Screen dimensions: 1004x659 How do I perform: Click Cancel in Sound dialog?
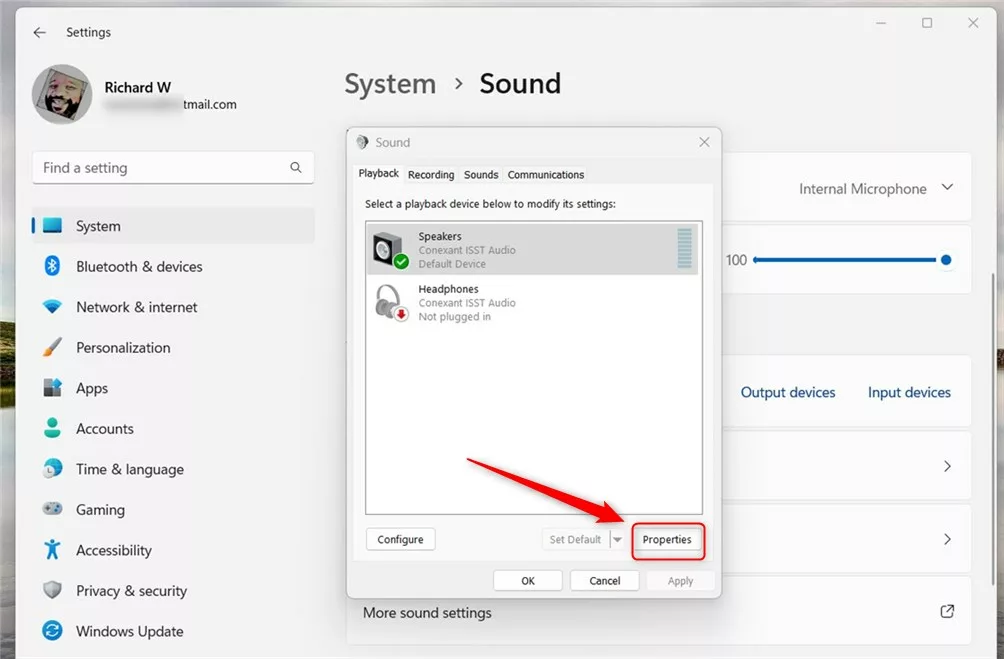click(604, 581)
